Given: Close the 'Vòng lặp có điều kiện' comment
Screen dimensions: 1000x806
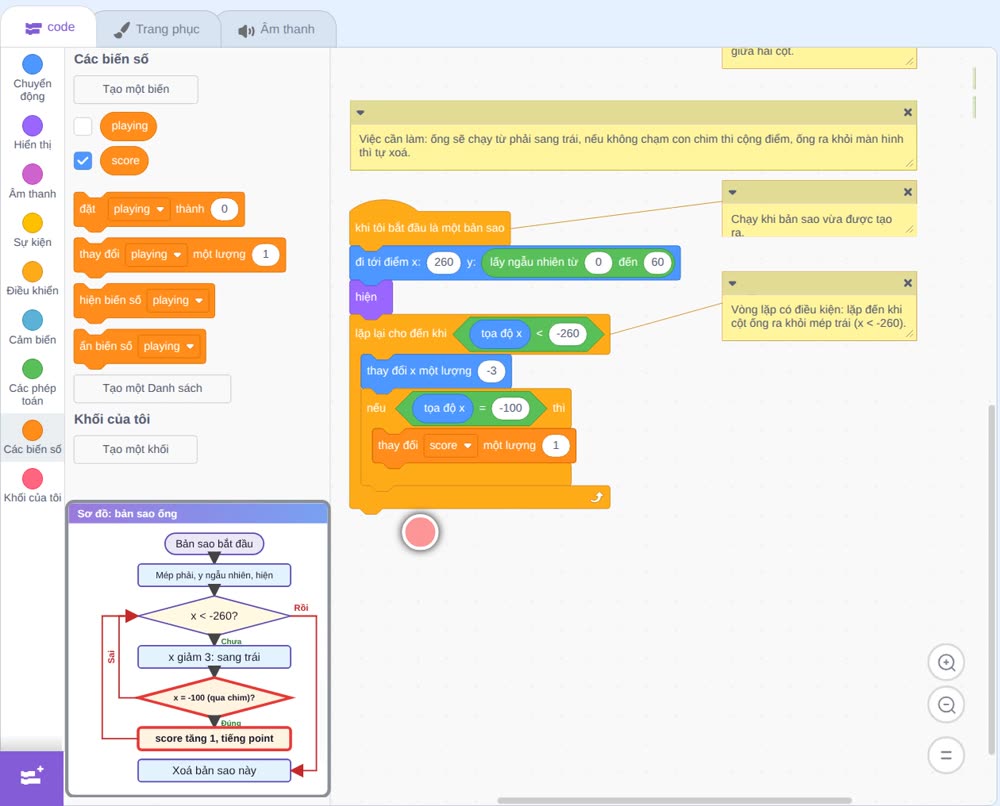Looking at the screenshot, I should click(908, 282).
